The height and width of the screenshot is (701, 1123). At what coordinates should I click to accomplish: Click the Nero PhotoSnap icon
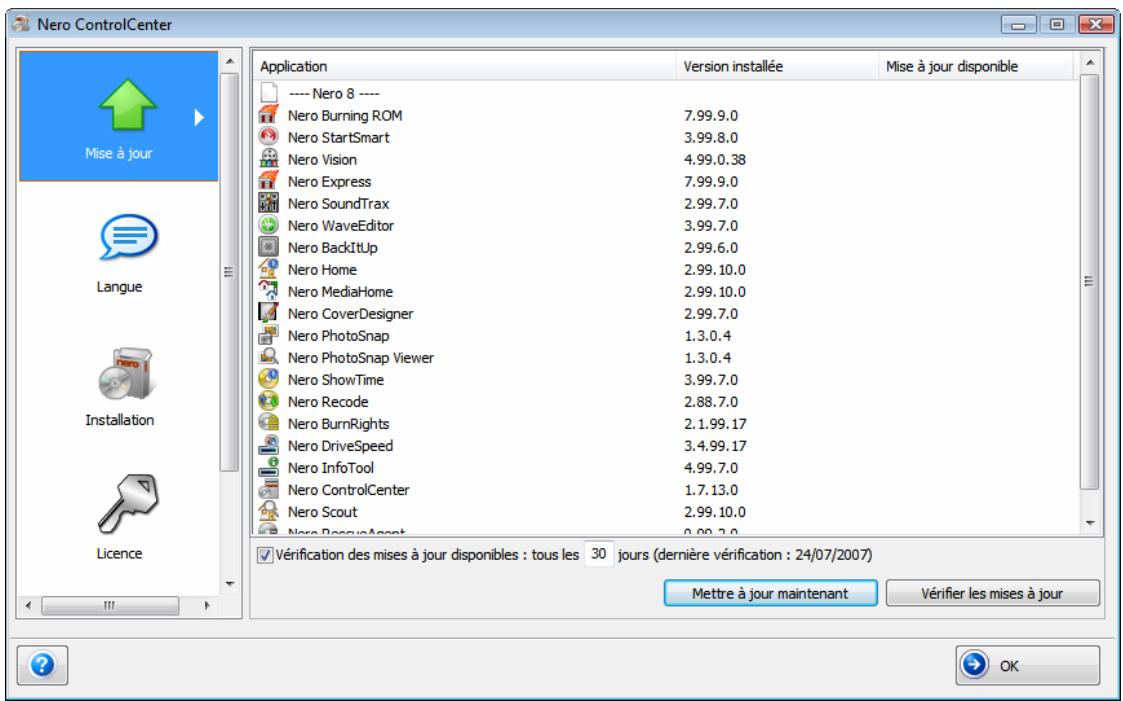(269, 335)
